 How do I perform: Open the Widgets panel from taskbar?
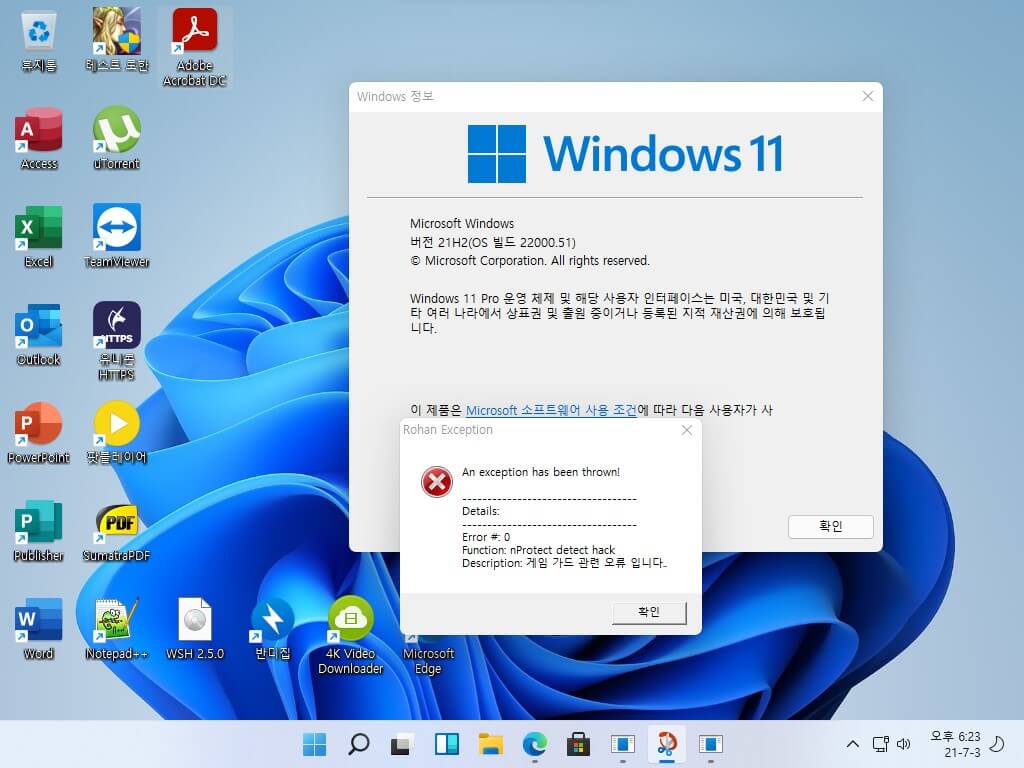pos(447,744)
